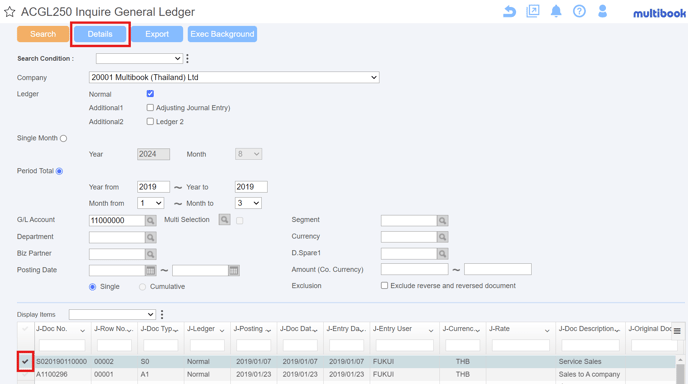Toggle row checkbox for A1100296
The image size is (688, 384).
(x=25, y=374)
